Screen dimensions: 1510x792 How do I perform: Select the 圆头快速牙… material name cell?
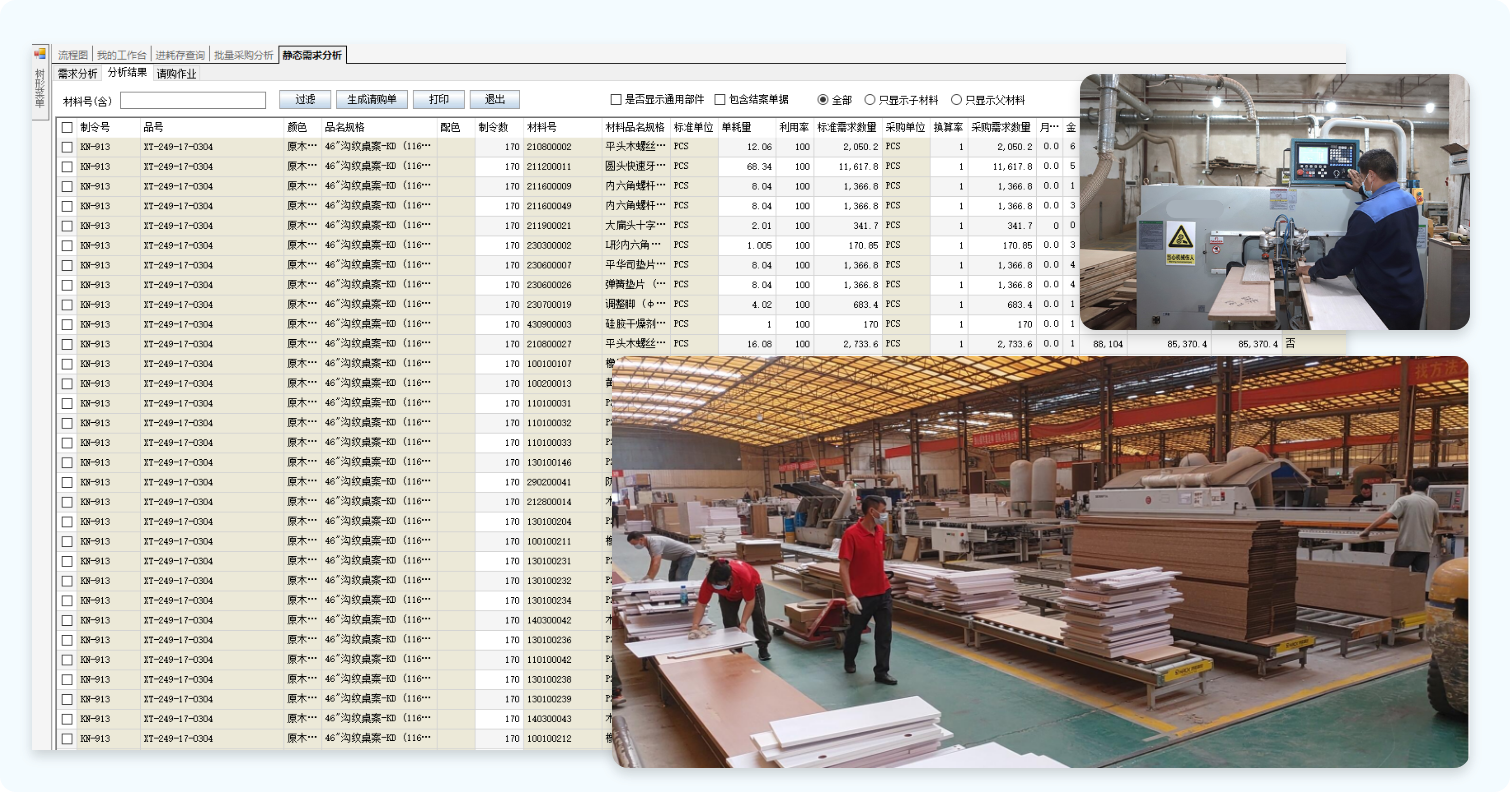(x=636, y=167)
